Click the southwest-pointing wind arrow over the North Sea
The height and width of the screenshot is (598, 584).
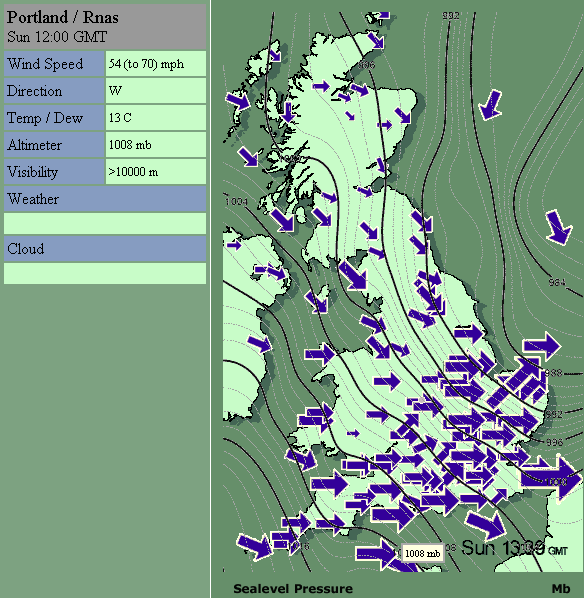490,105
